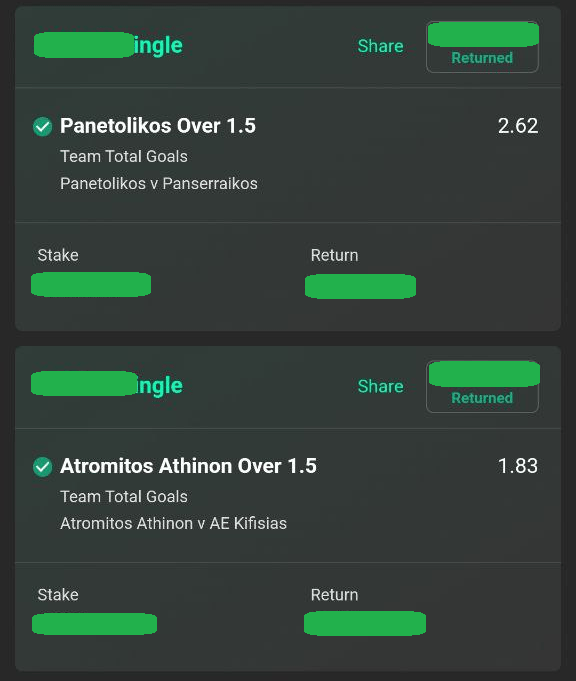576x681 pixels.
Task: Click the green checkmark beside Atromitos Athinon Over 1.5
Action: coord(43,467)
